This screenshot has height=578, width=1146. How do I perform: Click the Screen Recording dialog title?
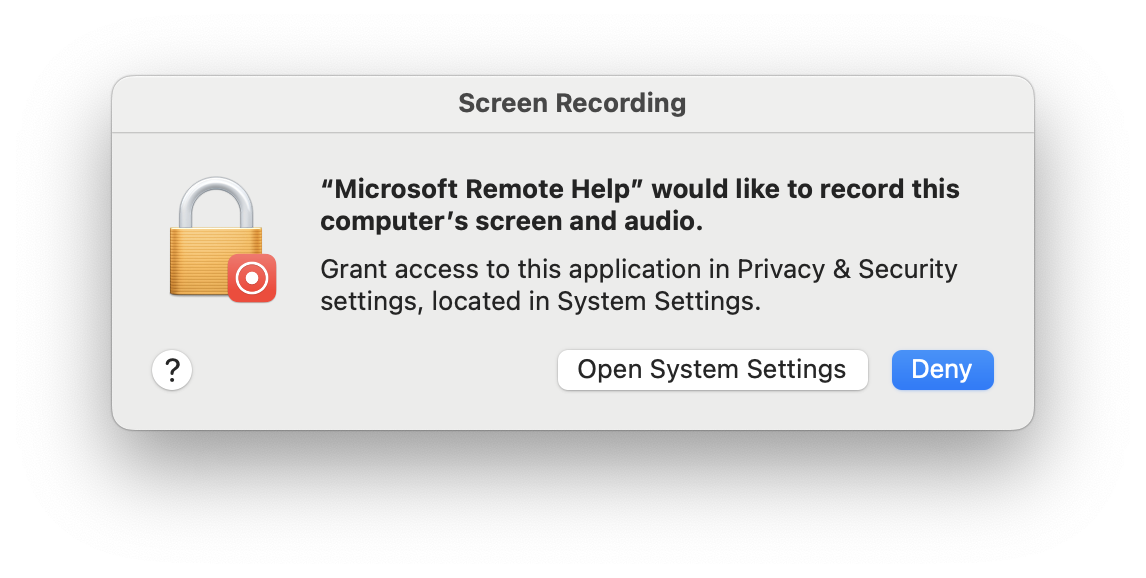pyautogui.click(x=572, y=104)
